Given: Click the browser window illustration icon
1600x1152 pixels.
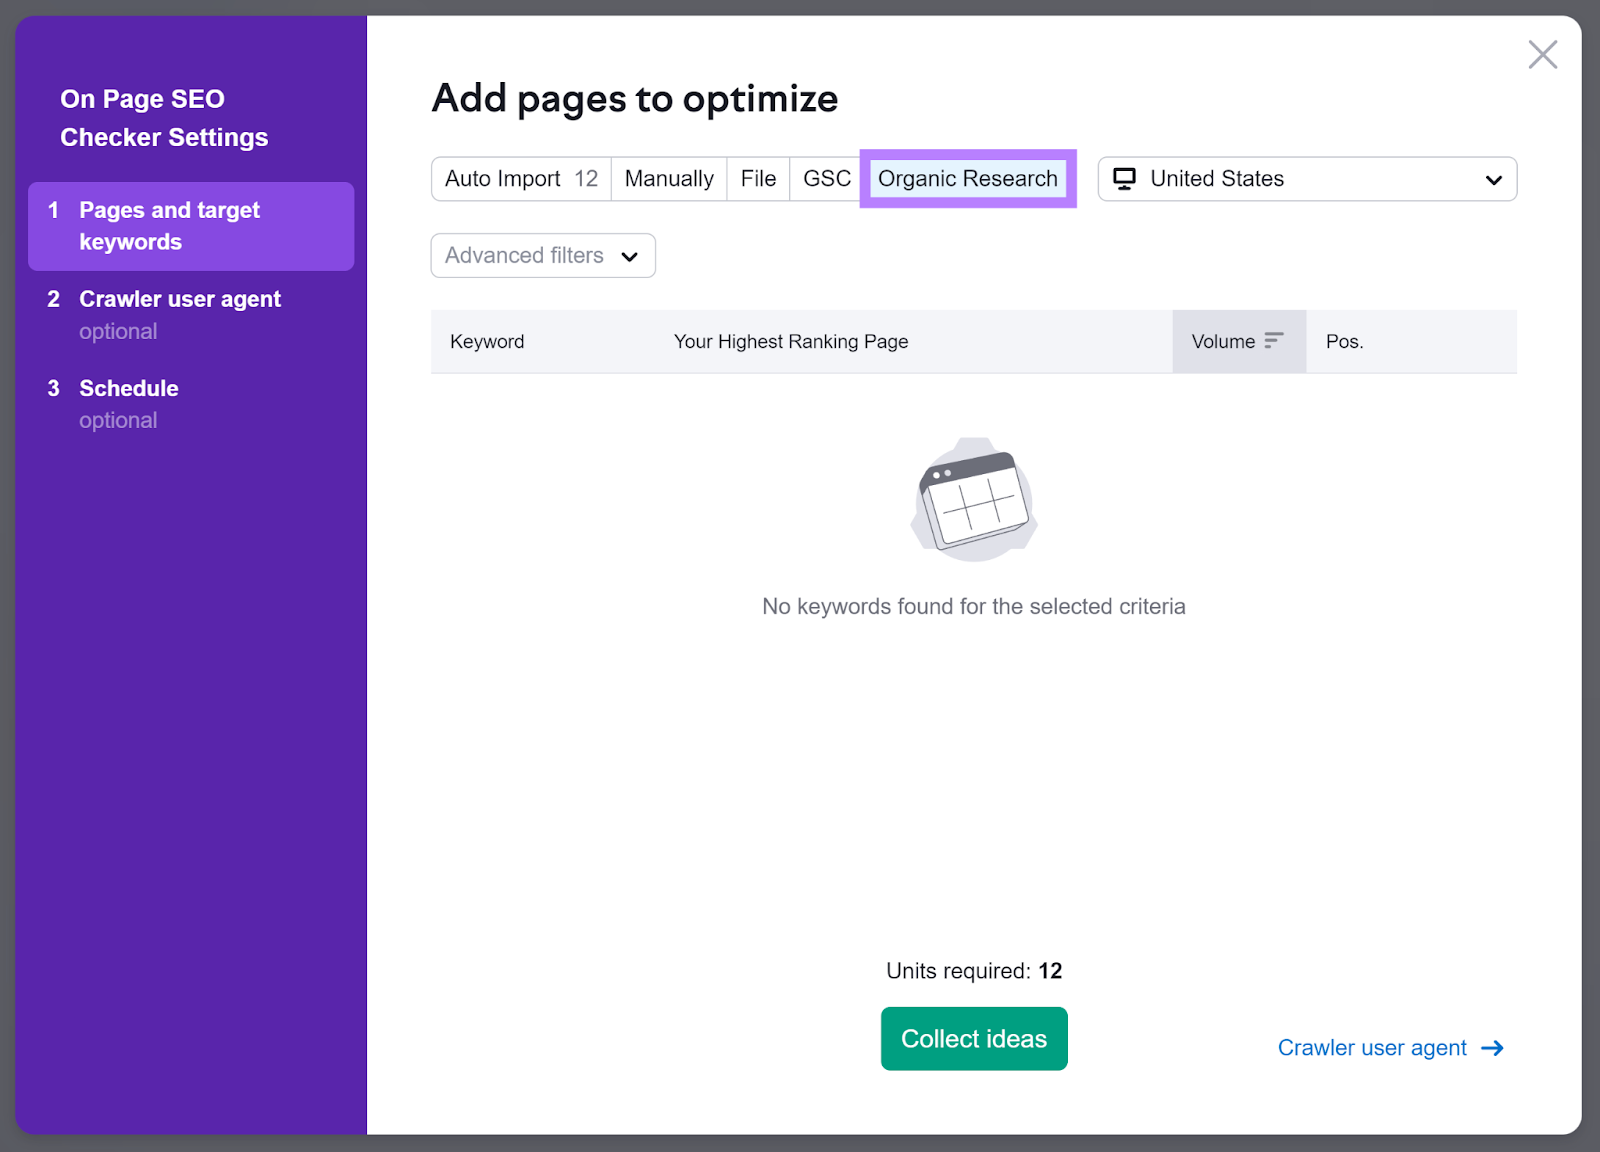Looking at the screenshot, I should 973,502.
